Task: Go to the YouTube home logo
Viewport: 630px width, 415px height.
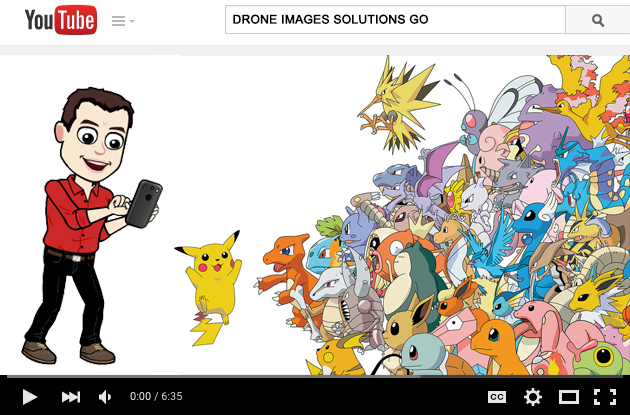Action: pyautogui.click(x=61, y=20)
